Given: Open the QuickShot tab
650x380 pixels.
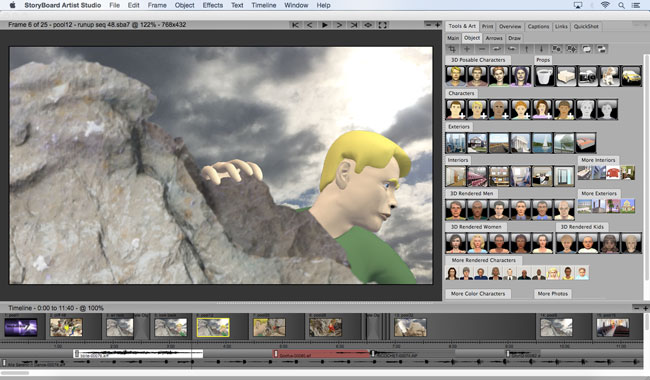Looking at the screenshot, I should point(586,27).
